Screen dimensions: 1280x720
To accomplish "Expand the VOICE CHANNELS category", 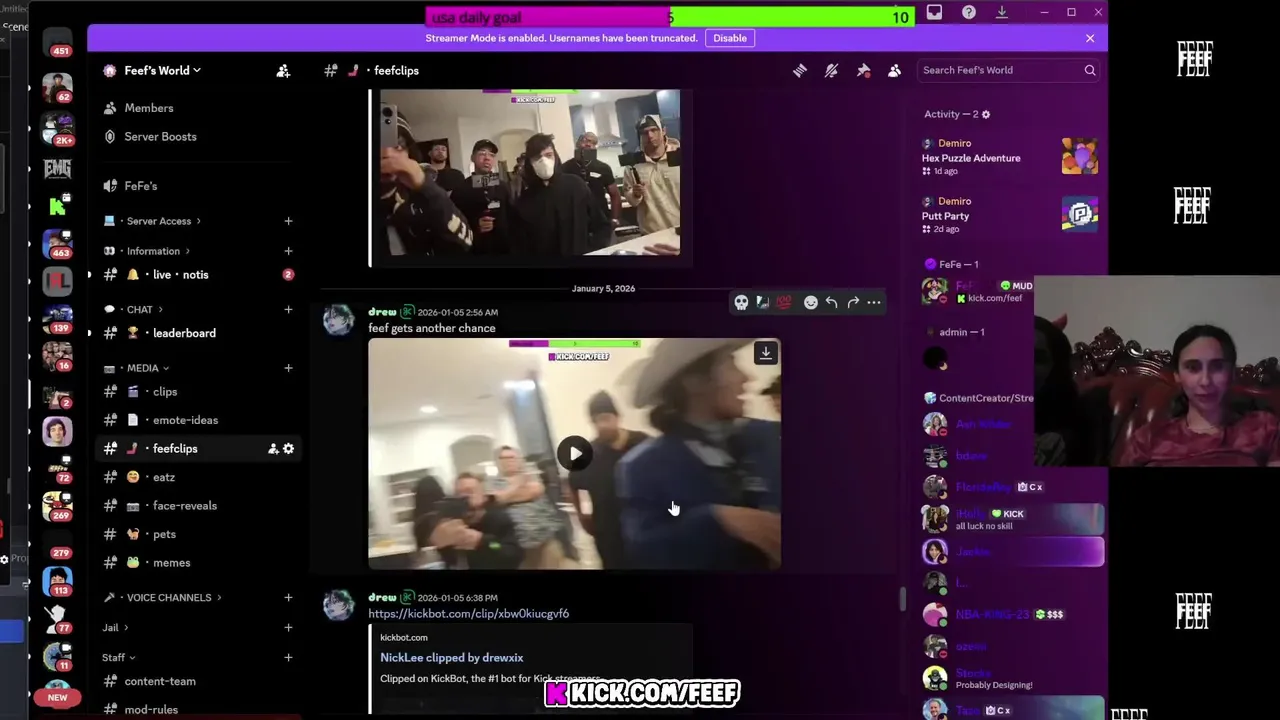I will coord(163,598).
